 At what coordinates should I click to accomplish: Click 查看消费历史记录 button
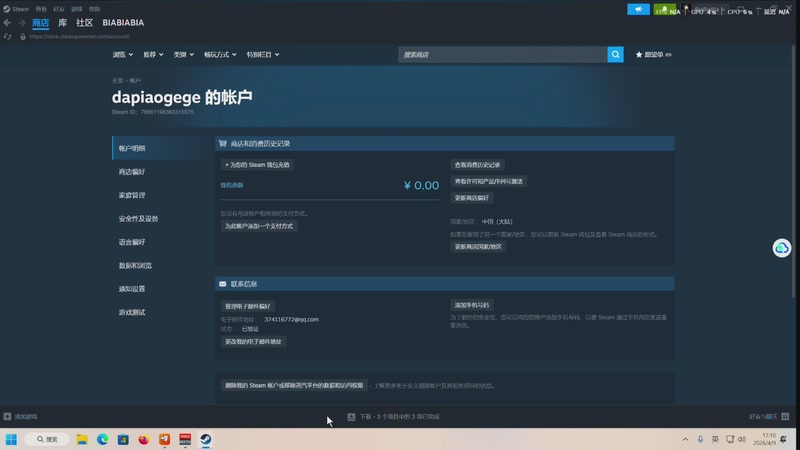[x=478, y=165]
